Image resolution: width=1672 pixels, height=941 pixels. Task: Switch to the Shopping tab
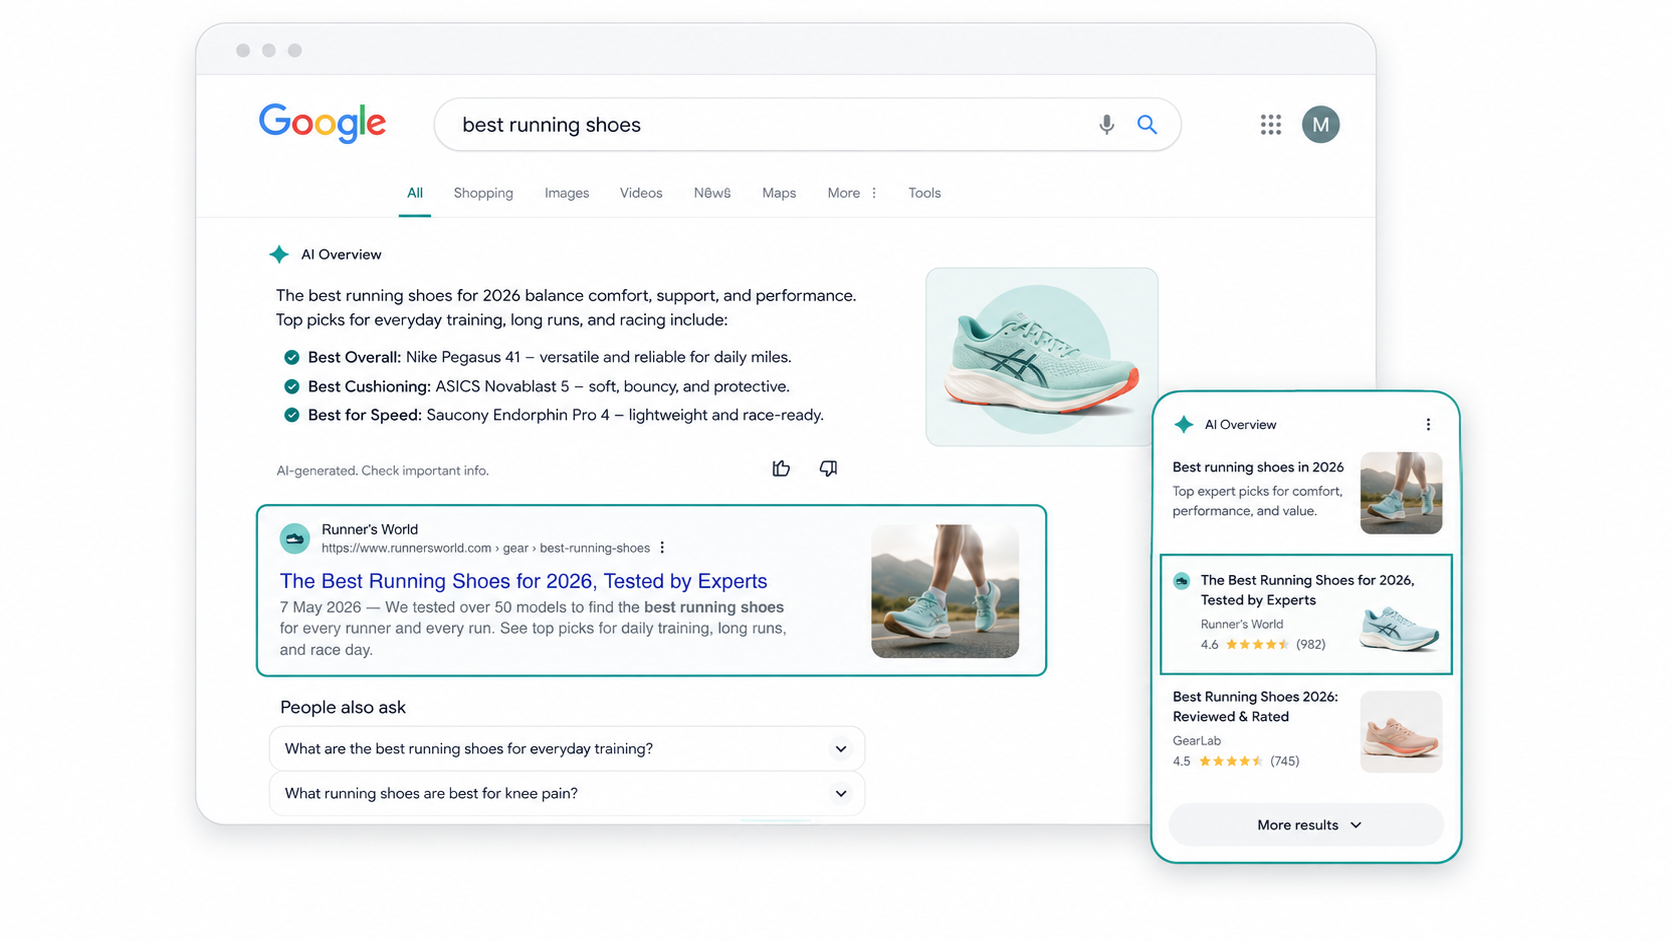[483, 193]
